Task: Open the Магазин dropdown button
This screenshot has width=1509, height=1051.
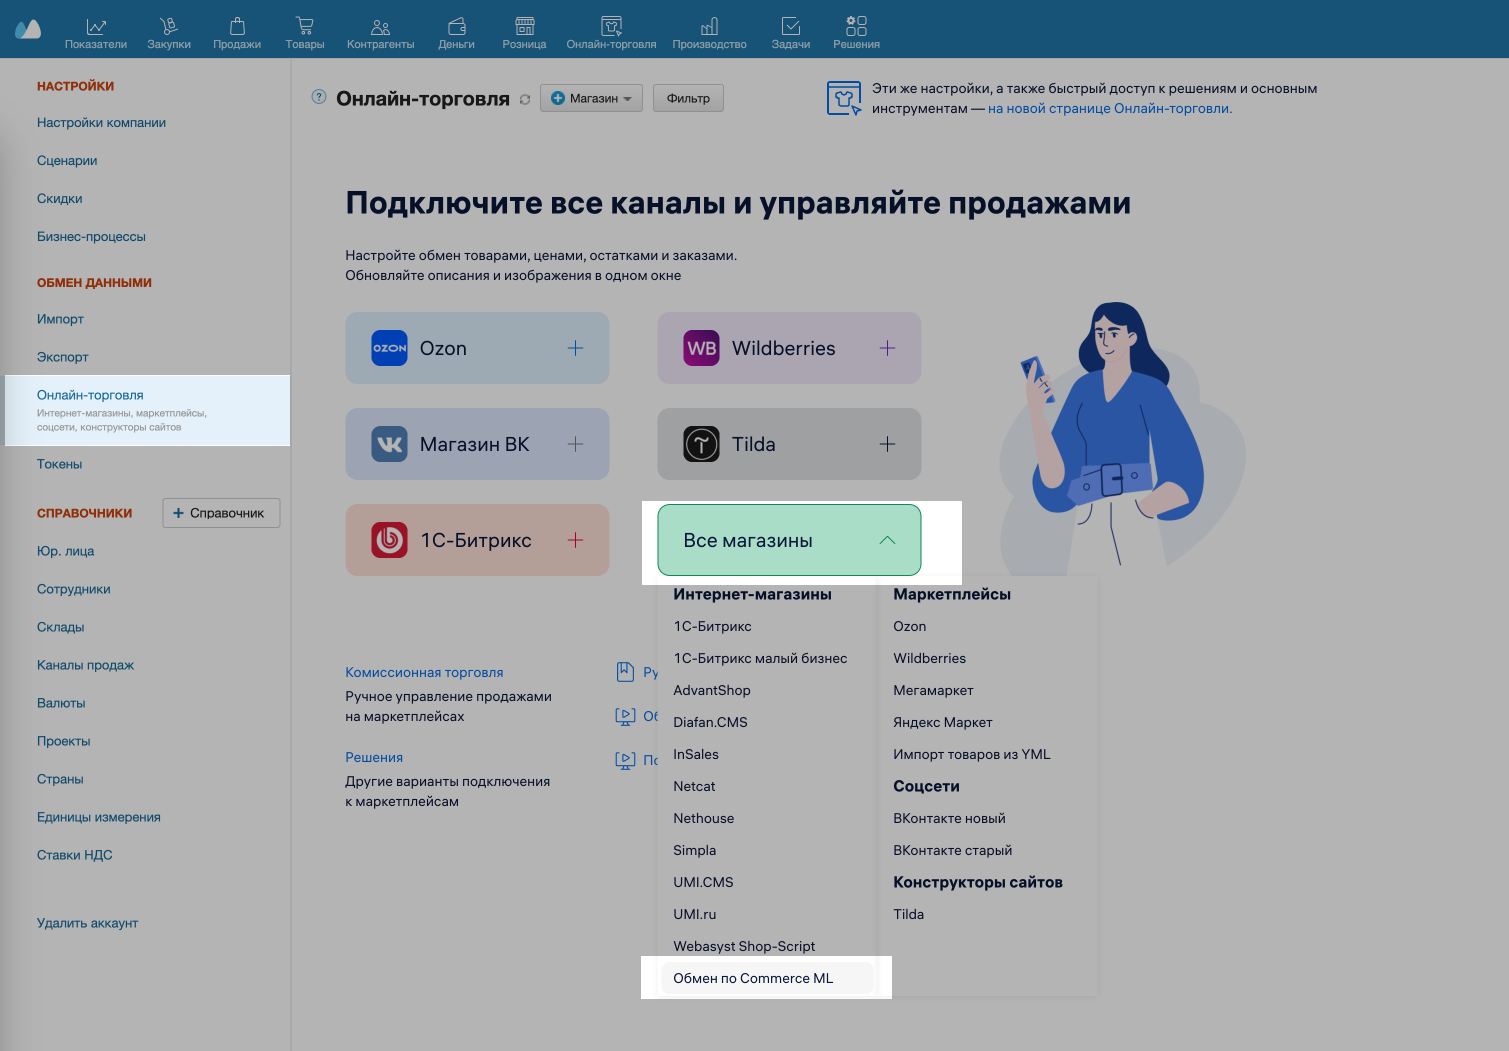Action: point(591,98)
